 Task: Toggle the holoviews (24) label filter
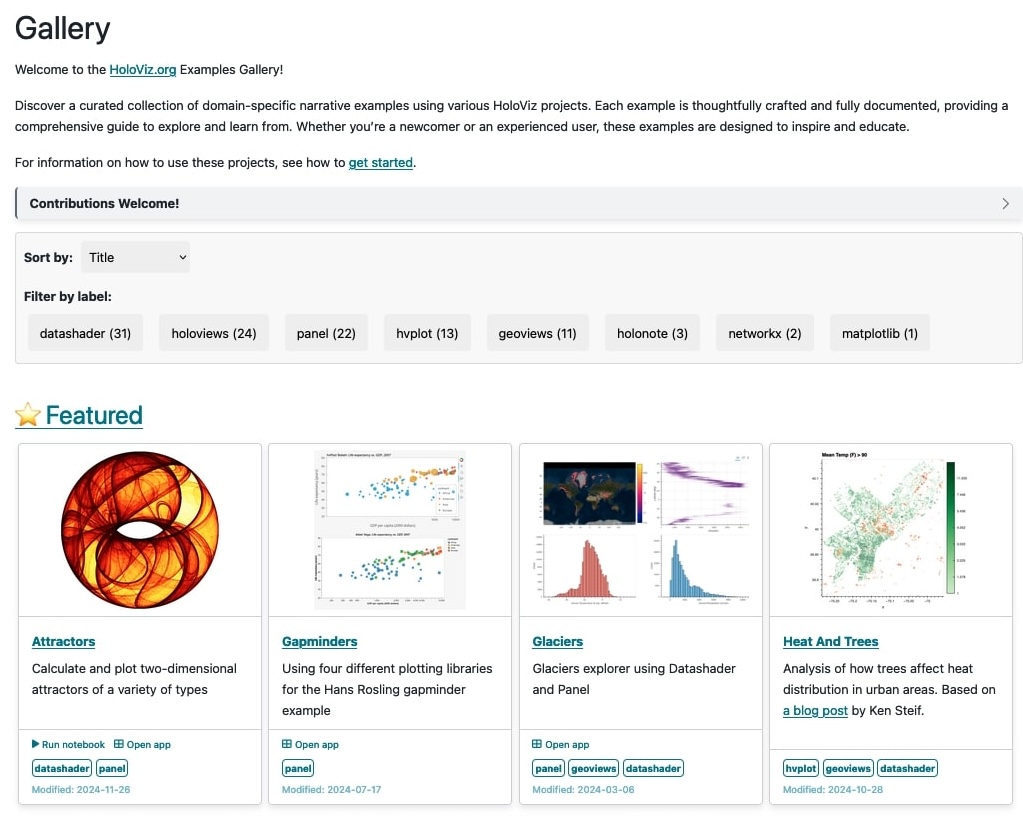214,333
